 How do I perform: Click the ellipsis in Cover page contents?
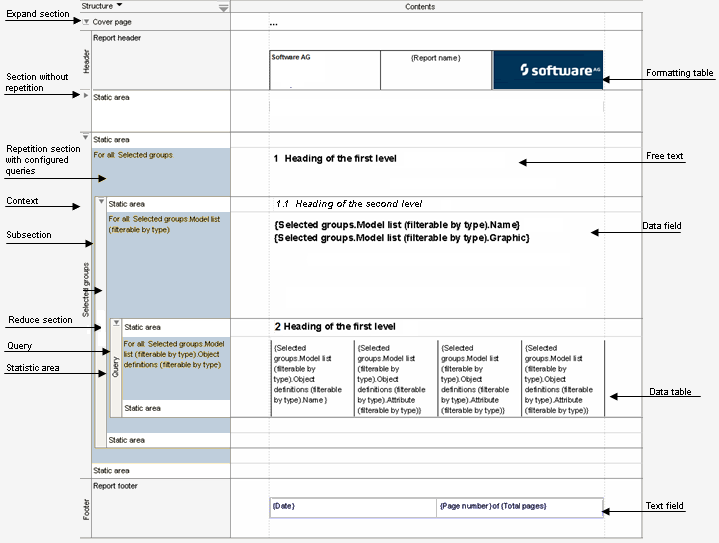click(x=273, y=23)
